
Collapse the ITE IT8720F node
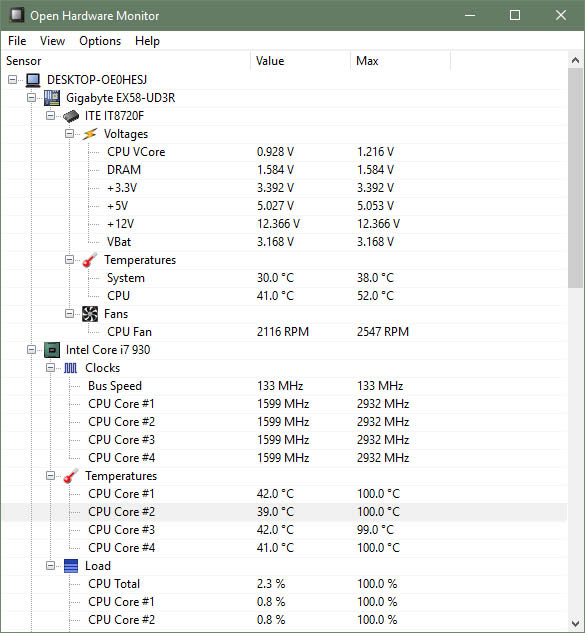point(50,116)
